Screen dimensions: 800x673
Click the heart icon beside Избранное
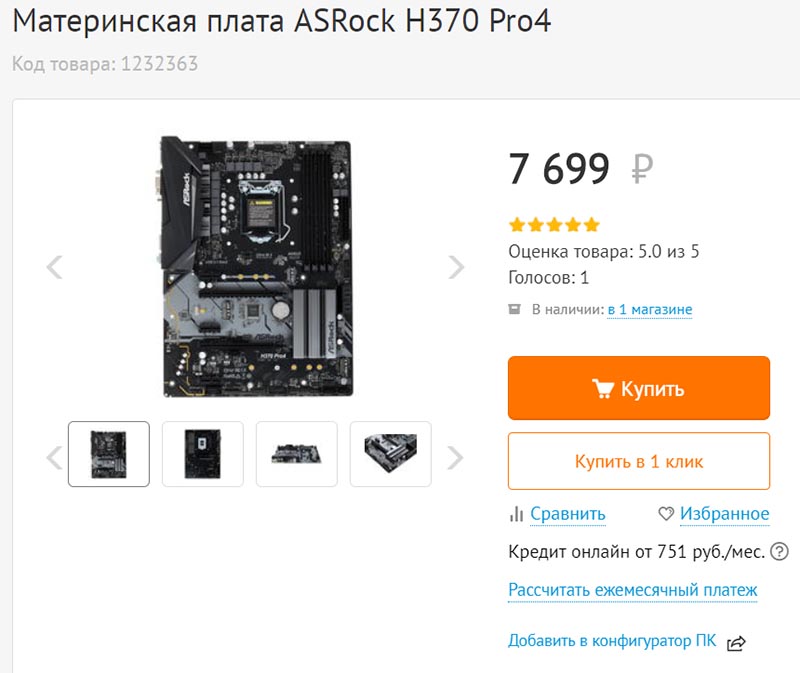point(666,513)
